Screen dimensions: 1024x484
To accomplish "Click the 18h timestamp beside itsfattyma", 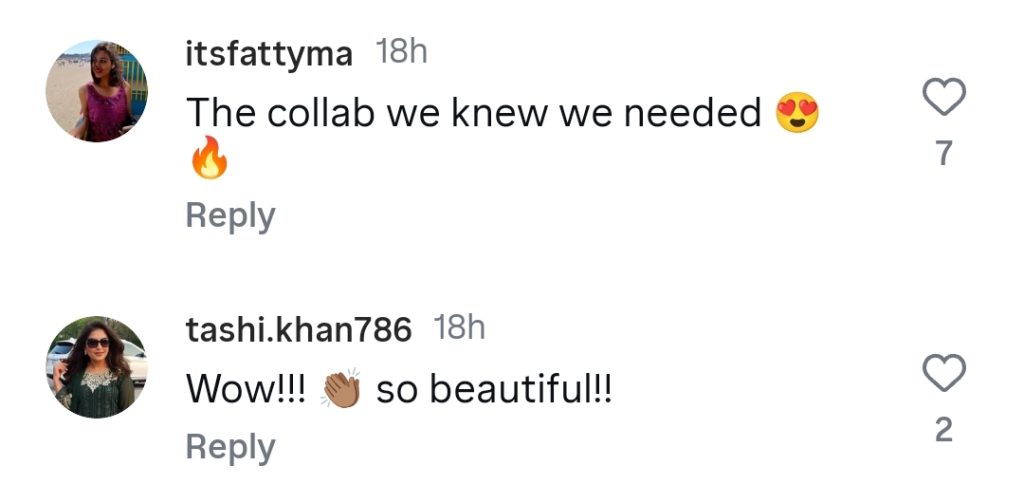I will click(401, 52).
